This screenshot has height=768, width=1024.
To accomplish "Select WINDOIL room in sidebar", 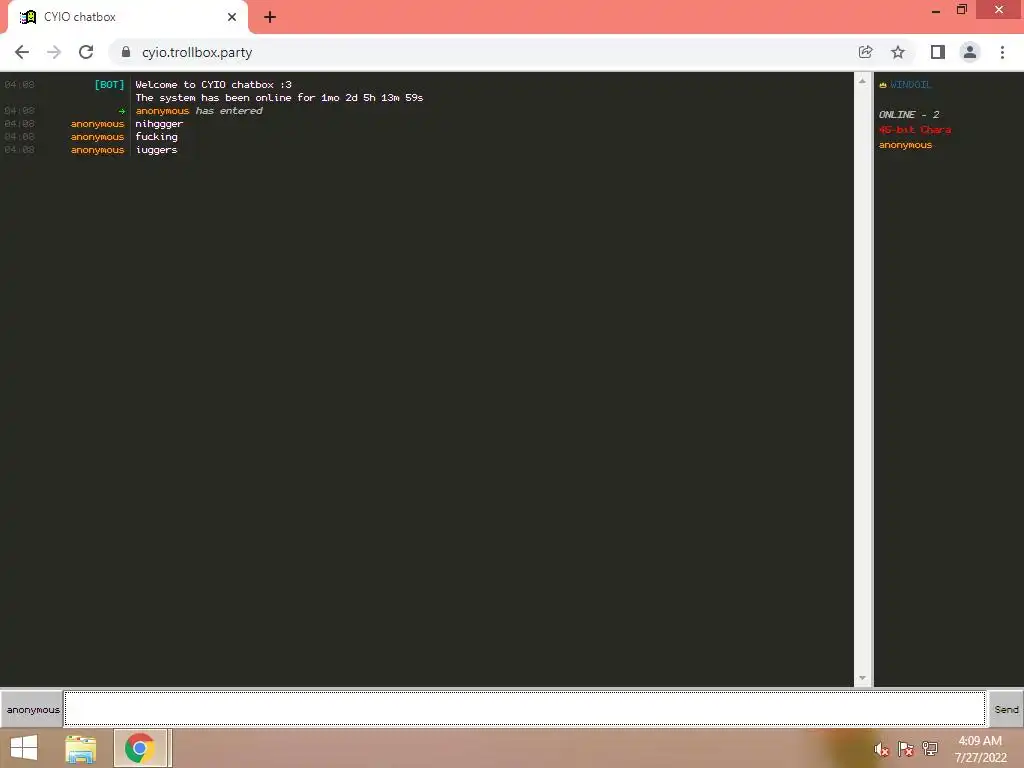I will point(910,85).
